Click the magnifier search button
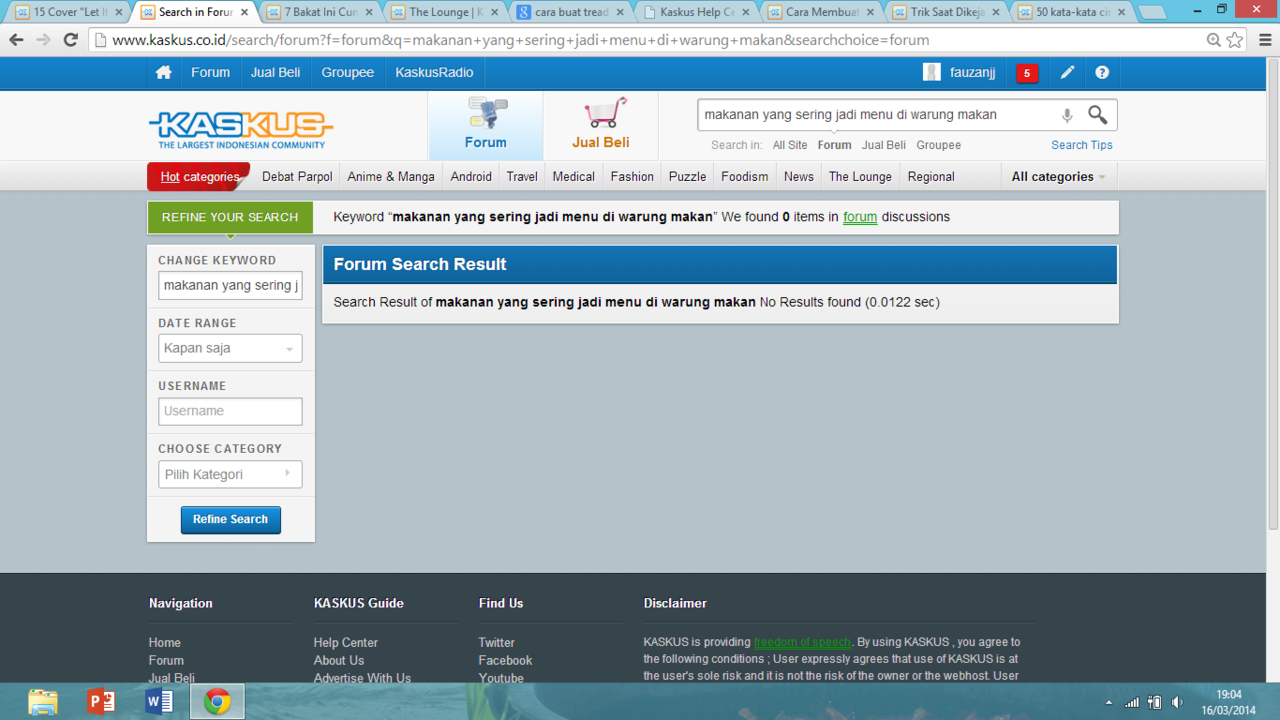Screen dimensions: 1280x720 point(1098,115)
